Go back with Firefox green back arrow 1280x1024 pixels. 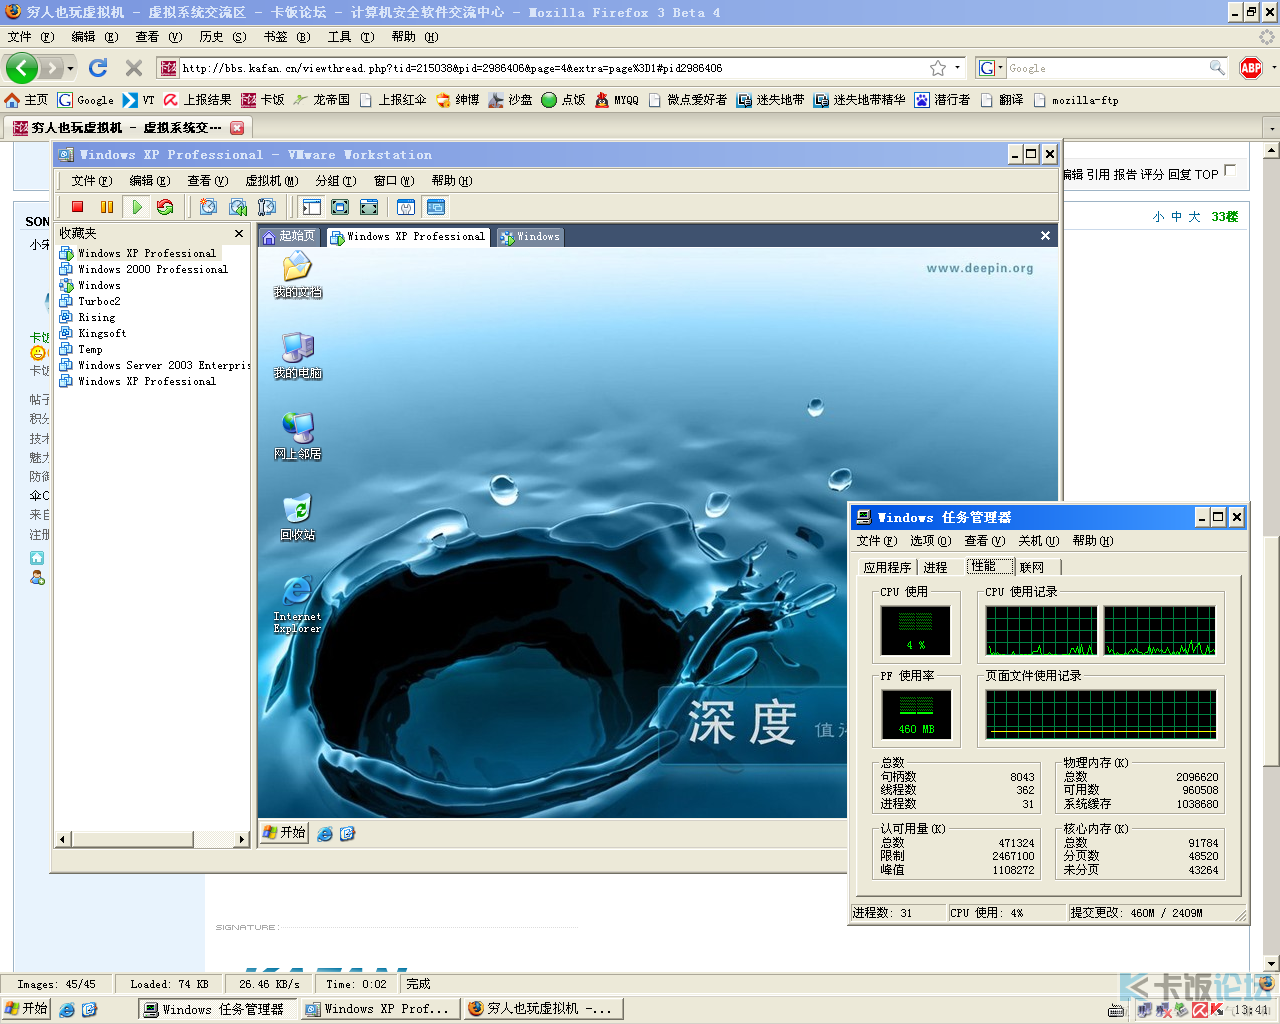pos(22,68)
